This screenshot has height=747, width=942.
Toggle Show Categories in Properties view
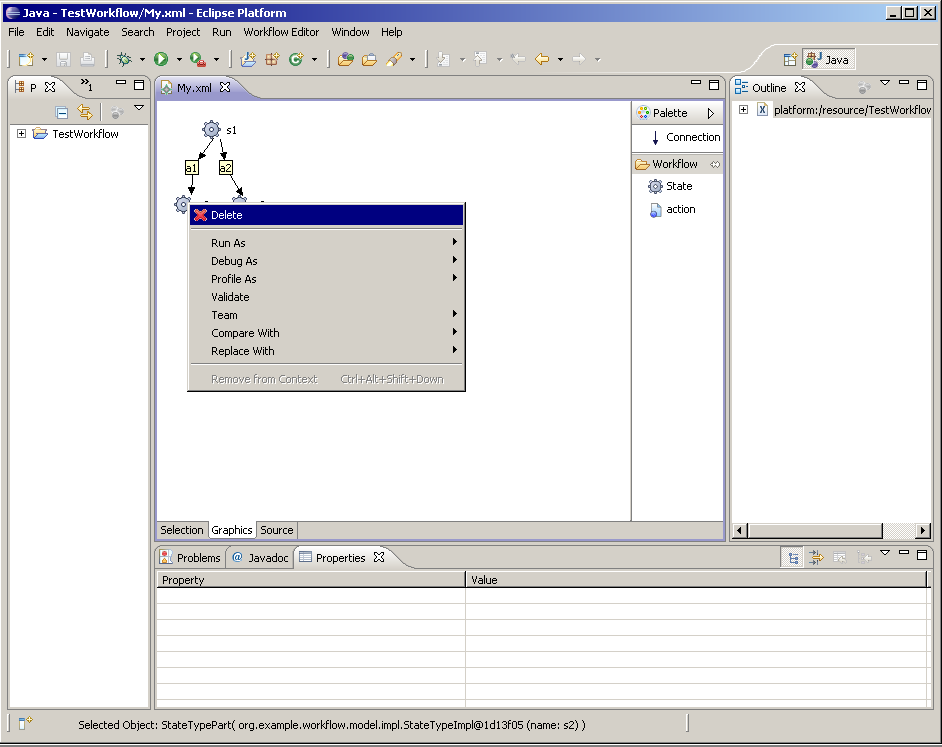coord(792,558)
